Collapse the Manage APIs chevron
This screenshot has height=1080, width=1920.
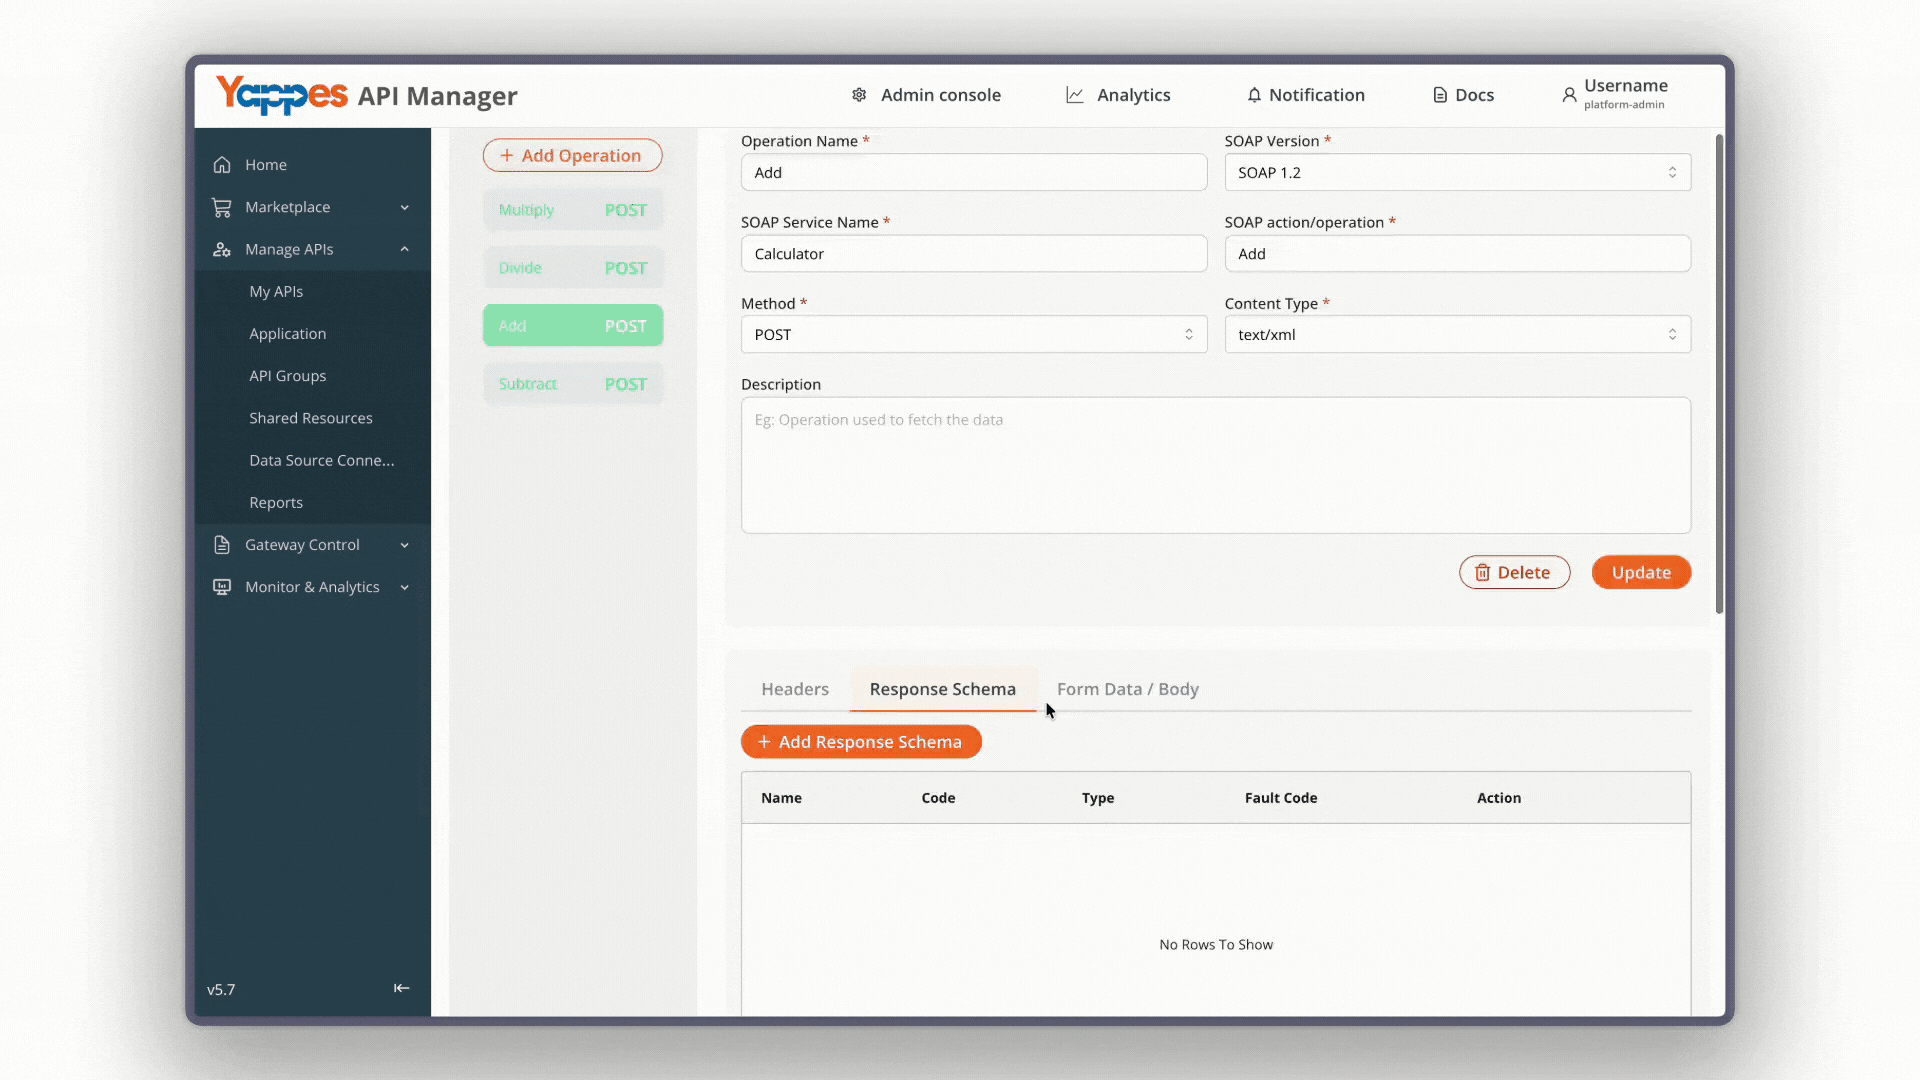coord(405,249)
